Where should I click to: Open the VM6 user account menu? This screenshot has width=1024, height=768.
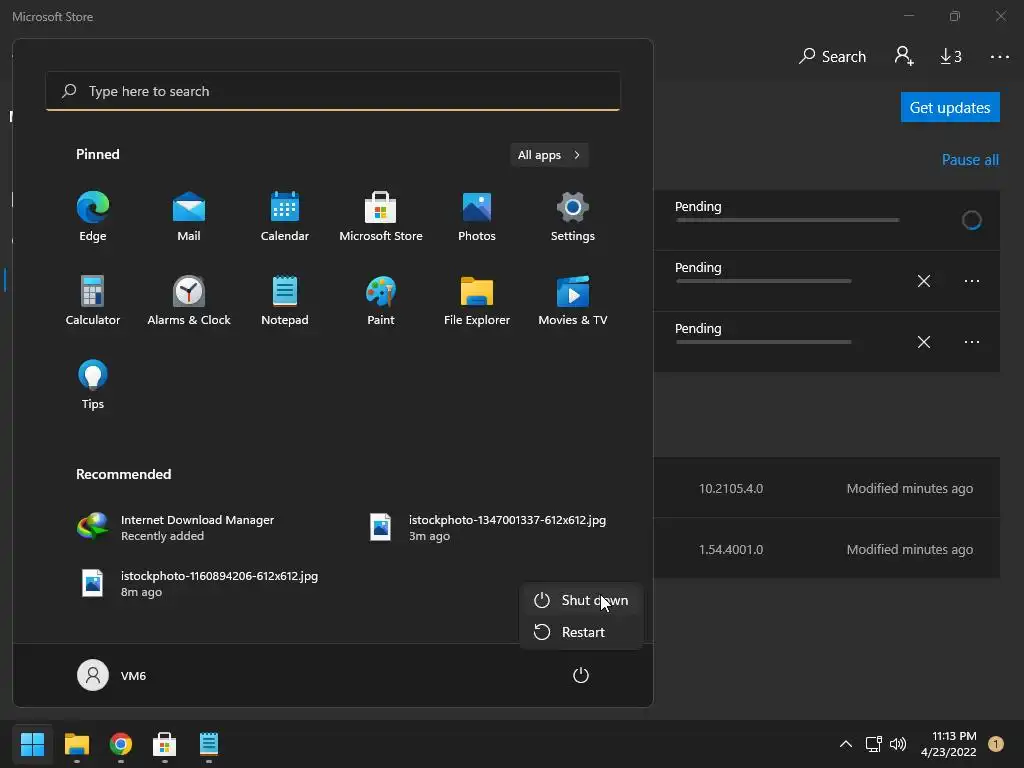coord(112,675)
